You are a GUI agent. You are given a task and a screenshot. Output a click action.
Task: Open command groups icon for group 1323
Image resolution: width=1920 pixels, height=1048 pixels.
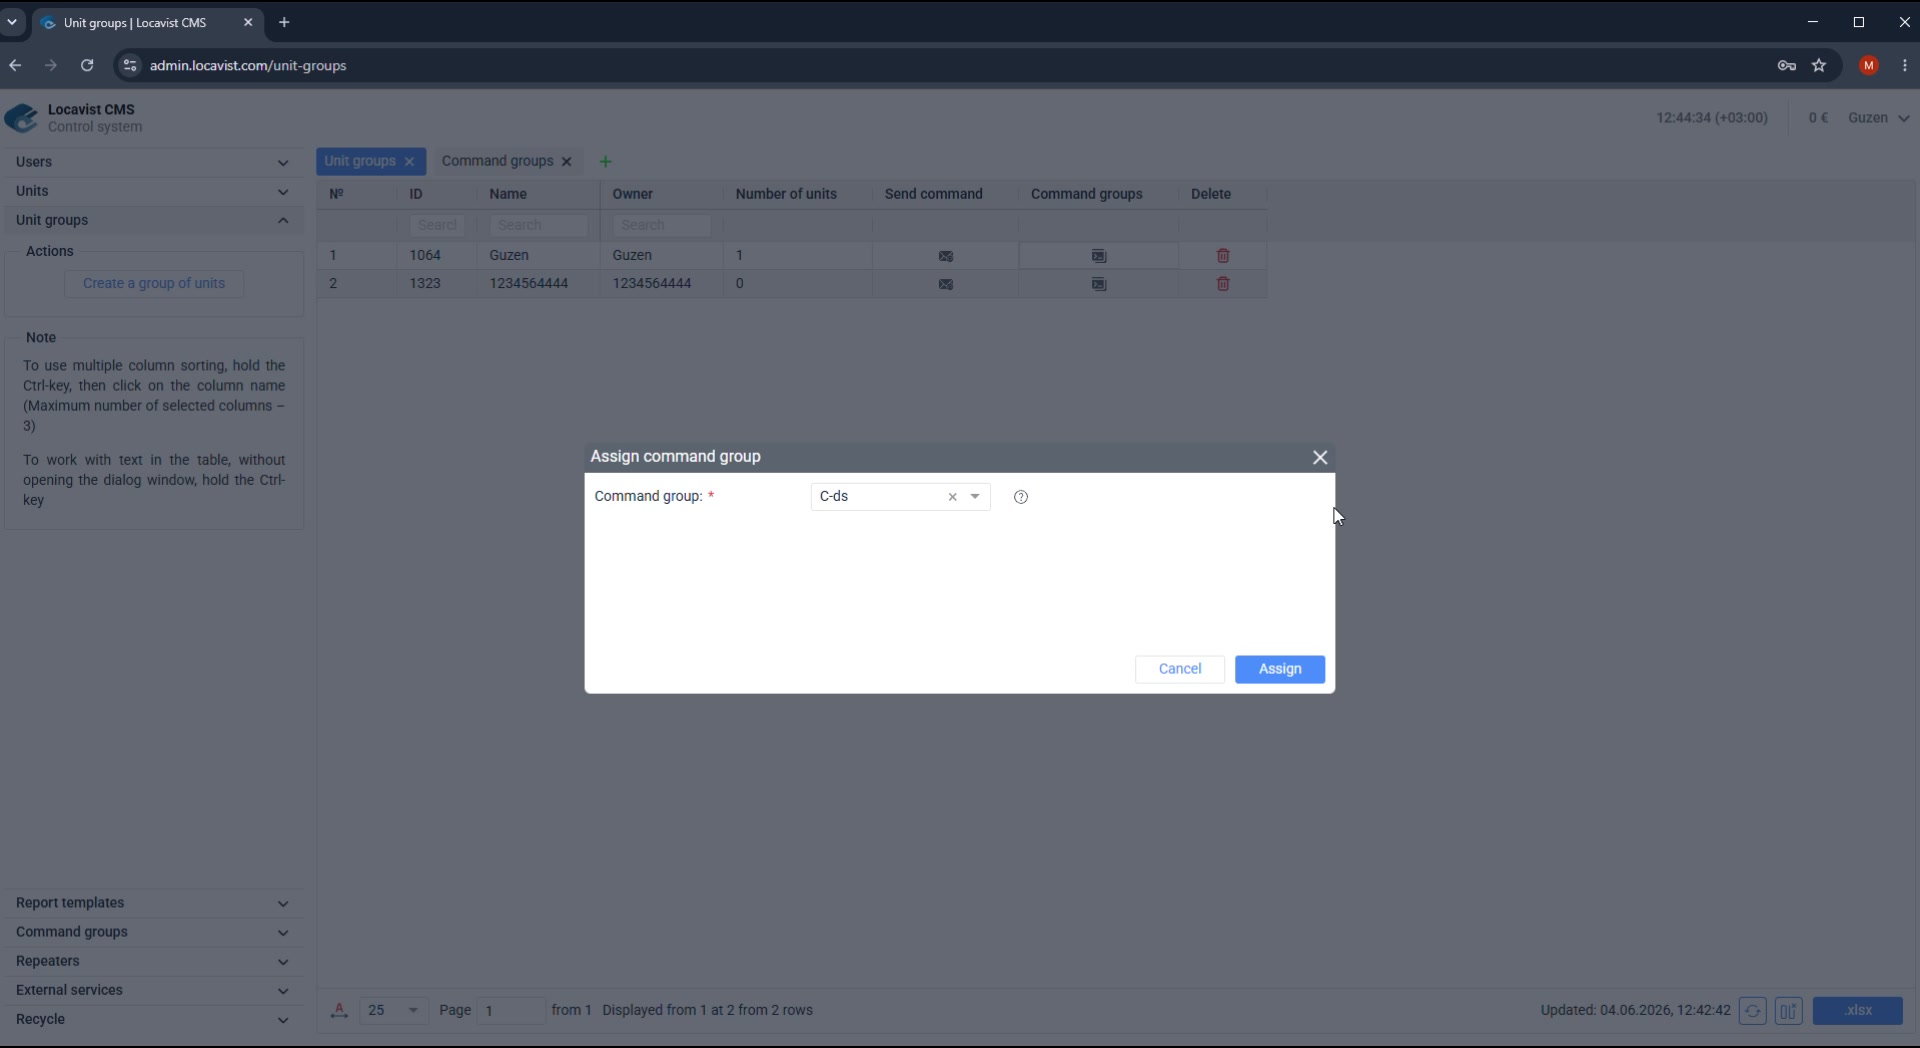[x=1099, y=284]
